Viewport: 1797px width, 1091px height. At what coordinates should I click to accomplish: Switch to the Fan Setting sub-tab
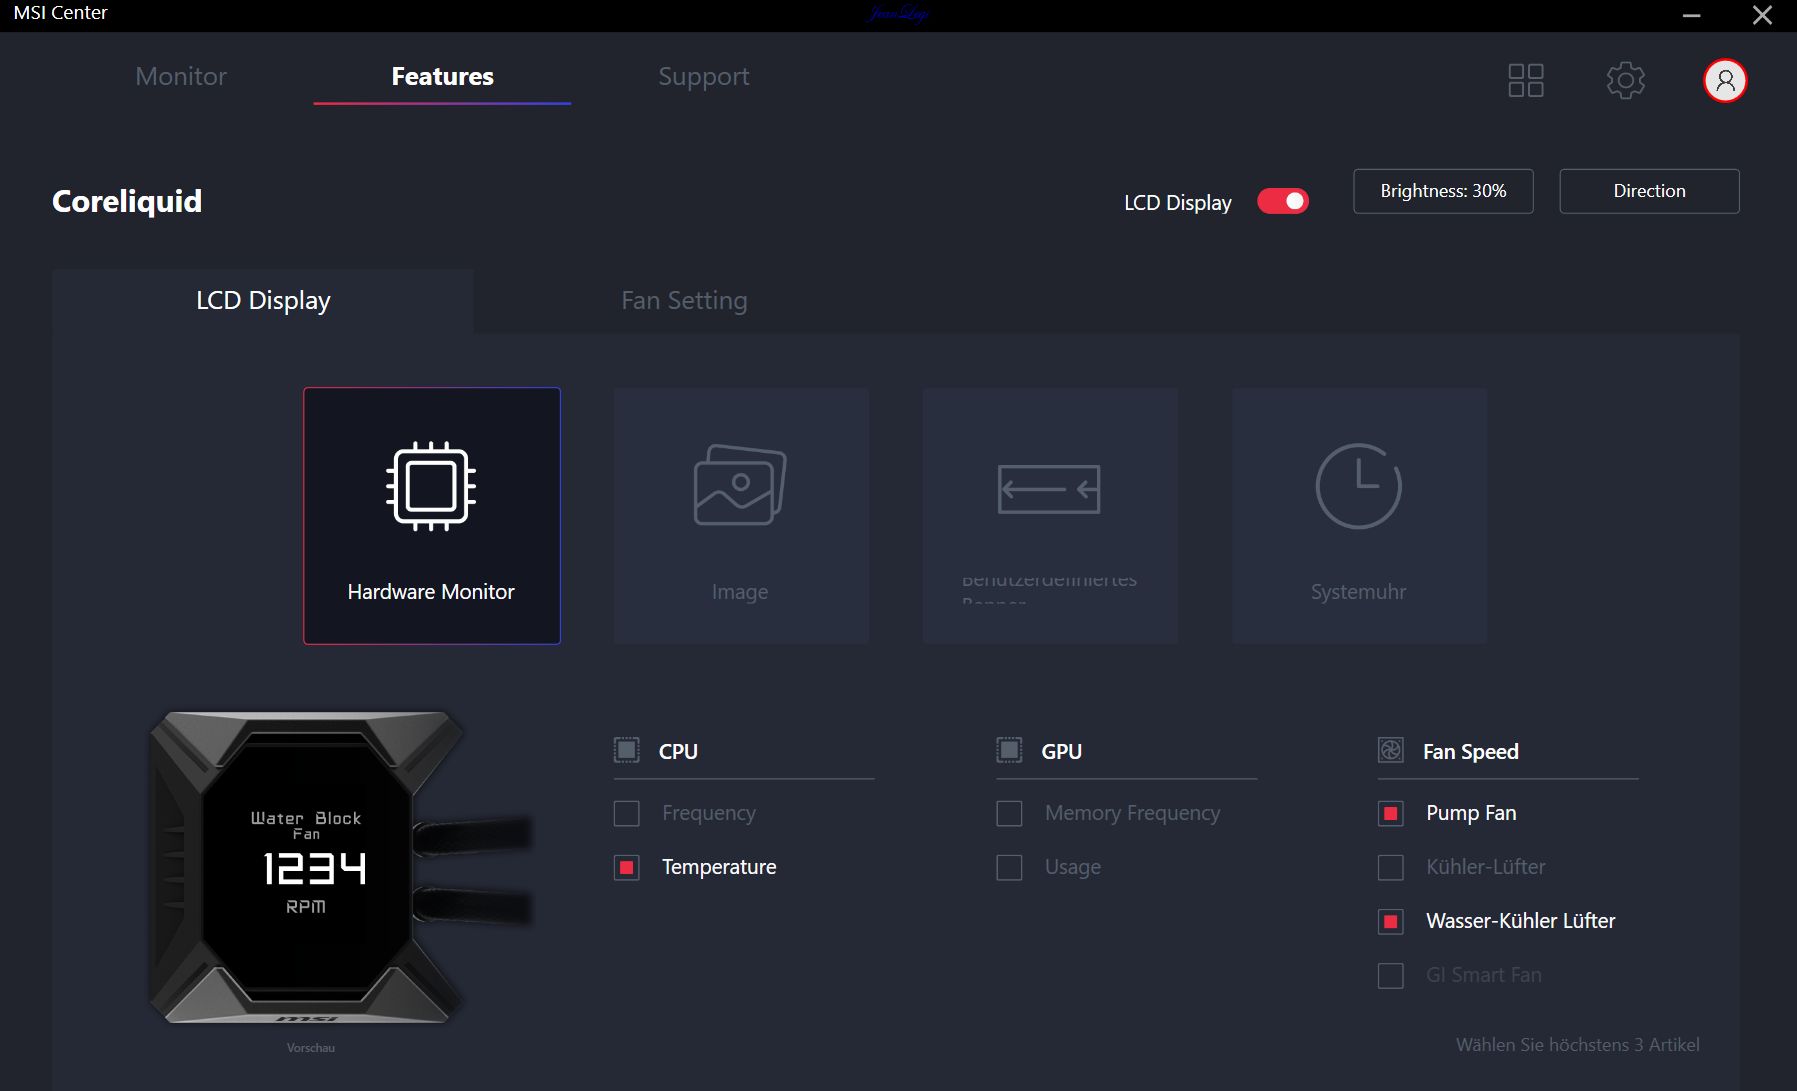point(684,301)
